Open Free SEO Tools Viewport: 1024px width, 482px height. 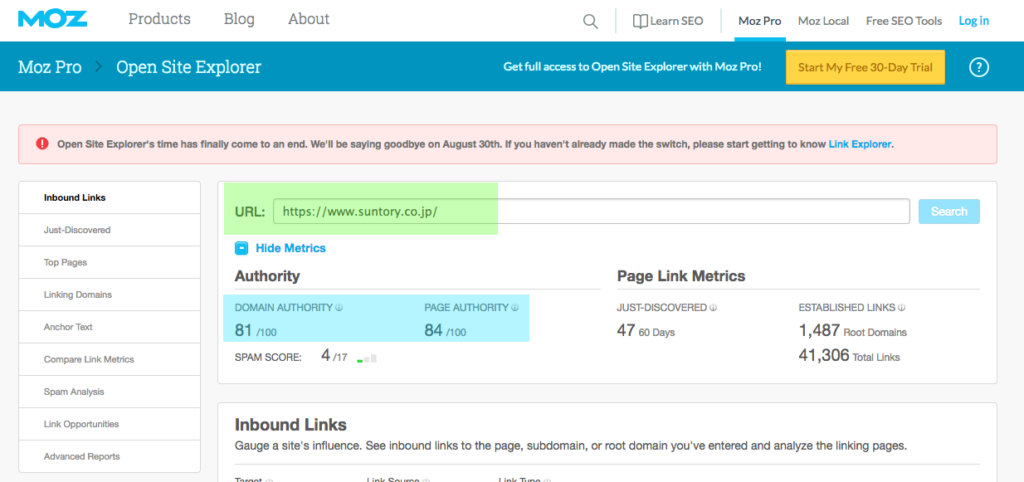[904, 21]
